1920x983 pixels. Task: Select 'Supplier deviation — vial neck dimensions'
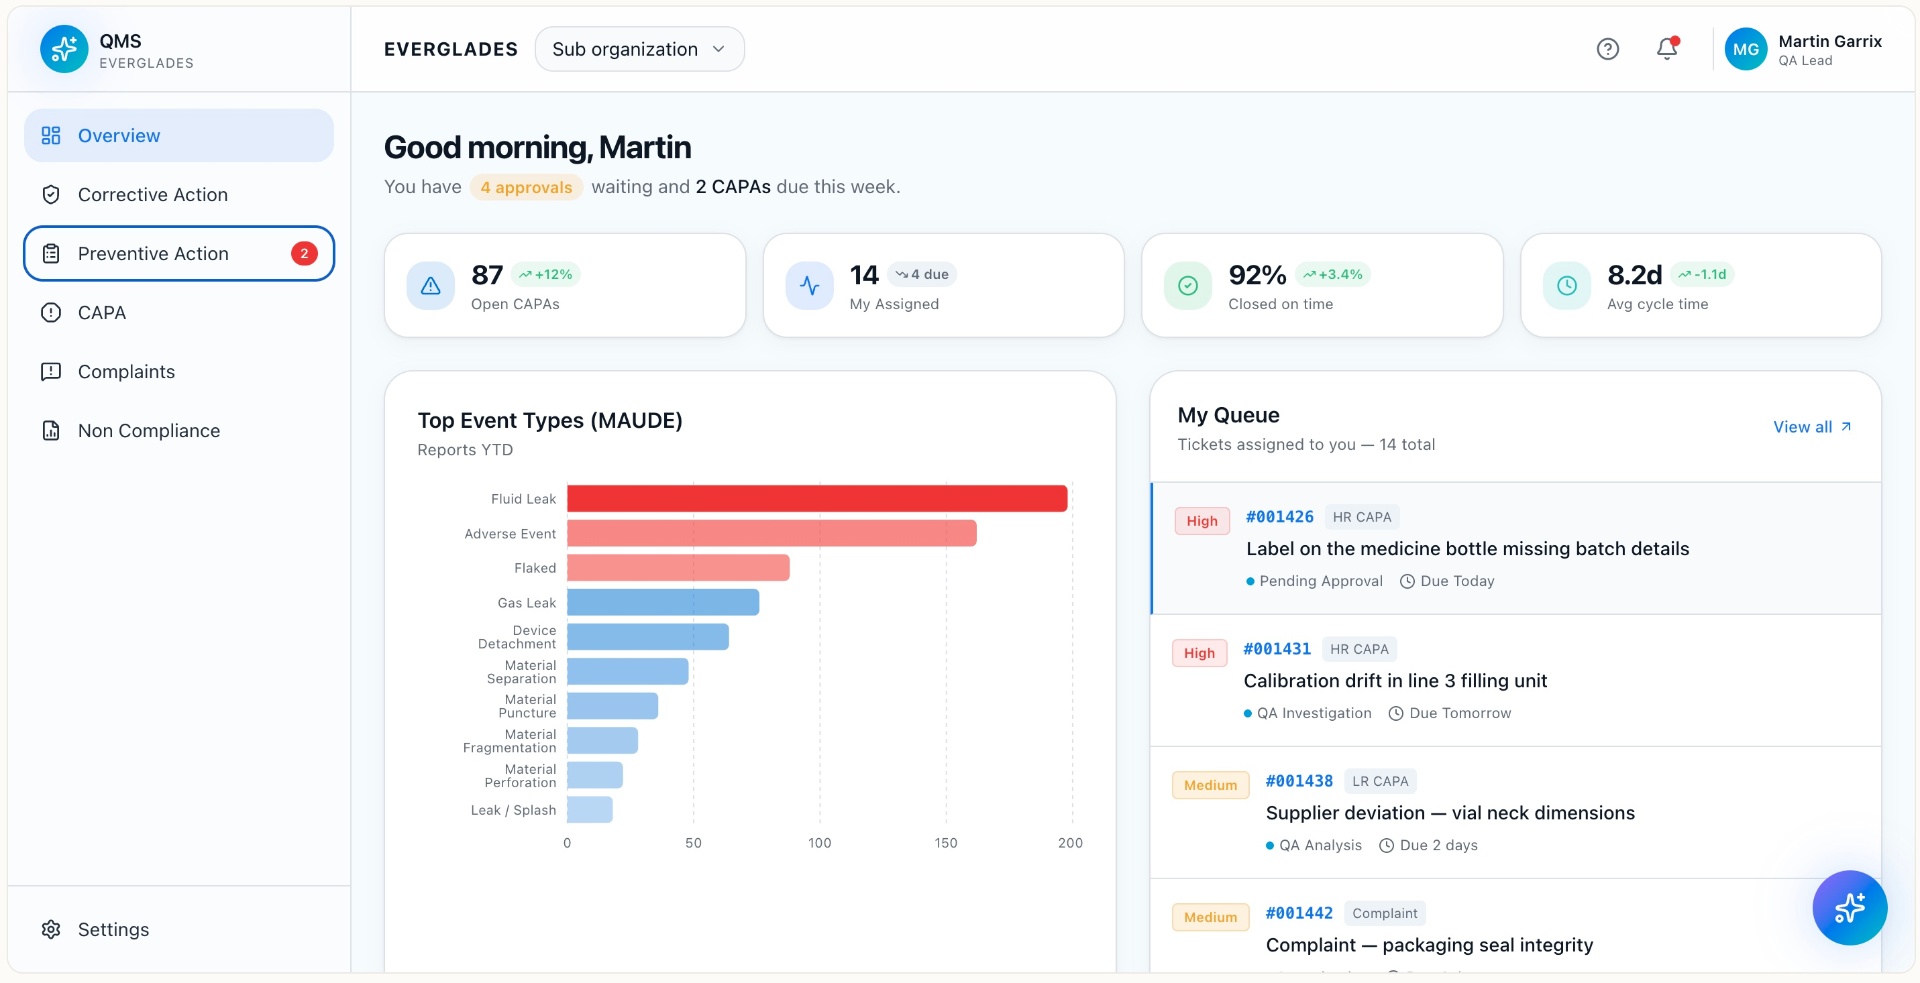1450,813
